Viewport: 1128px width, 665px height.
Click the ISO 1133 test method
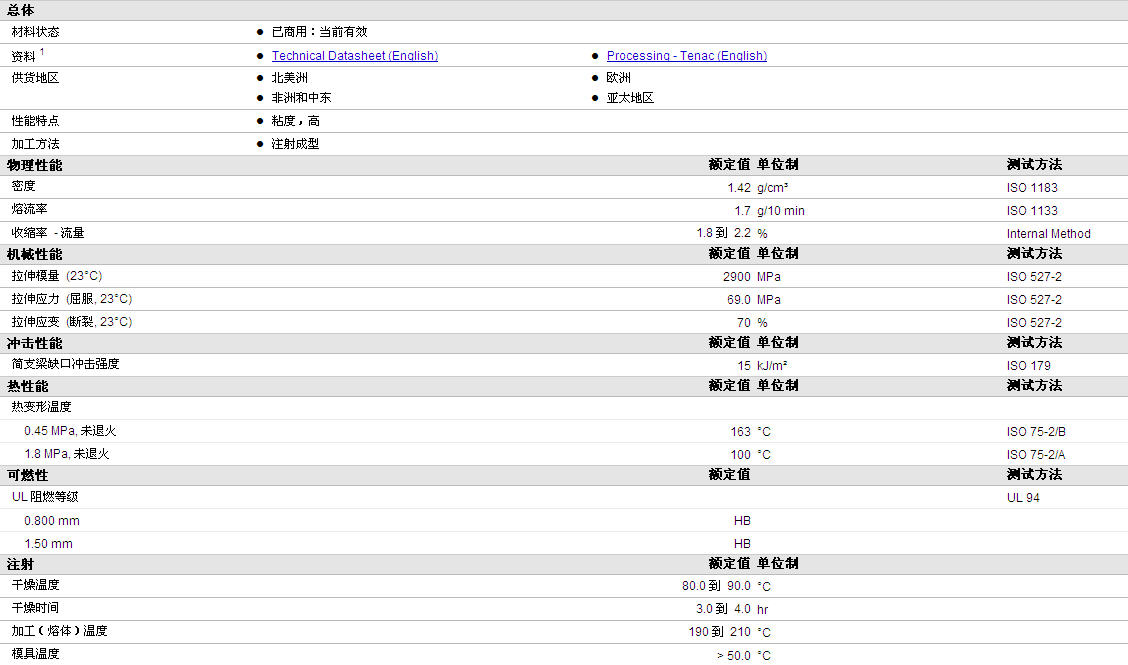click(x=1032, y=211)
